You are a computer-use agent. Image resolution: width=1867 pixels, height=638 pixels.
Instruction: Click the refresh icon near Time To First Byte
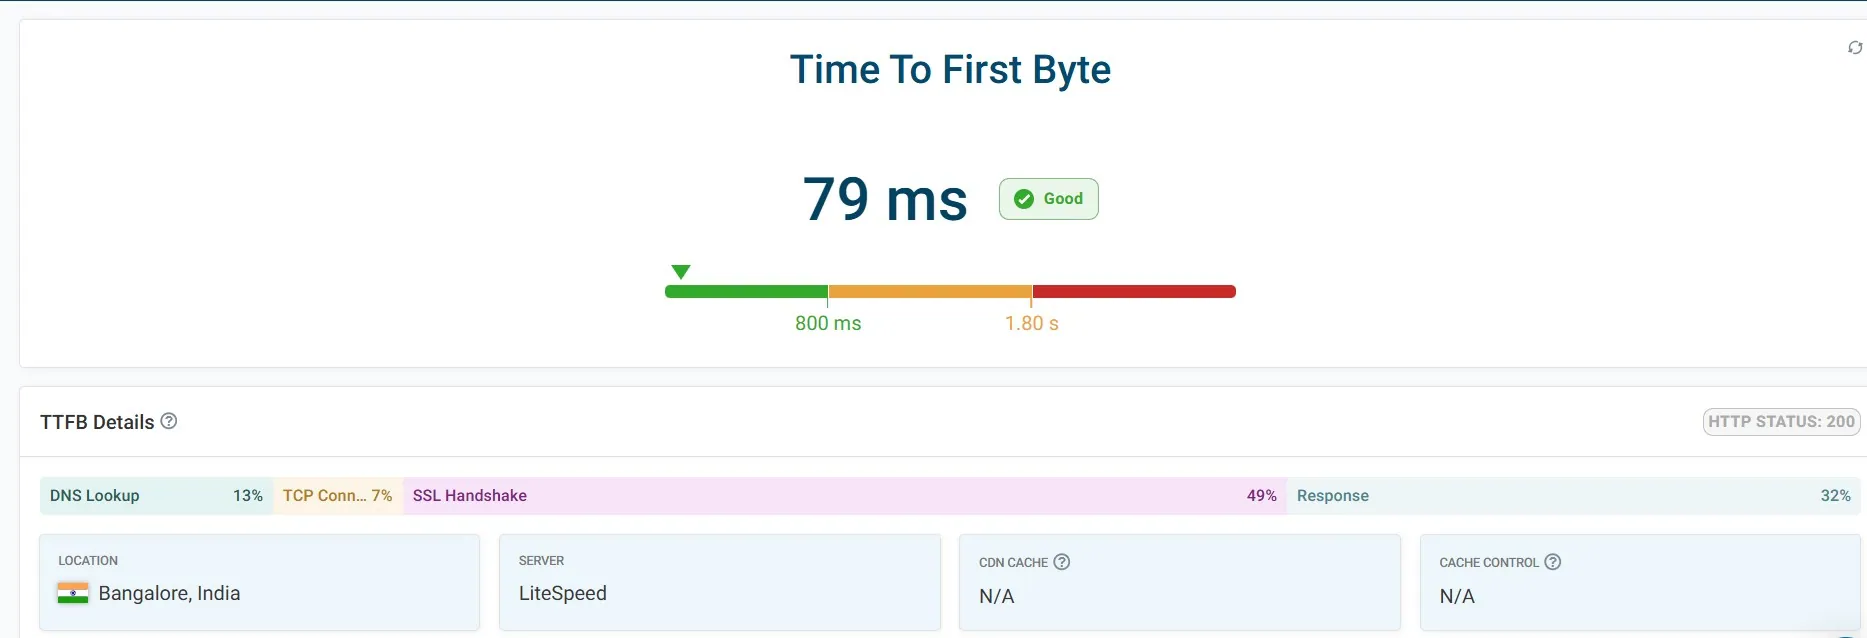point(1855,48)
